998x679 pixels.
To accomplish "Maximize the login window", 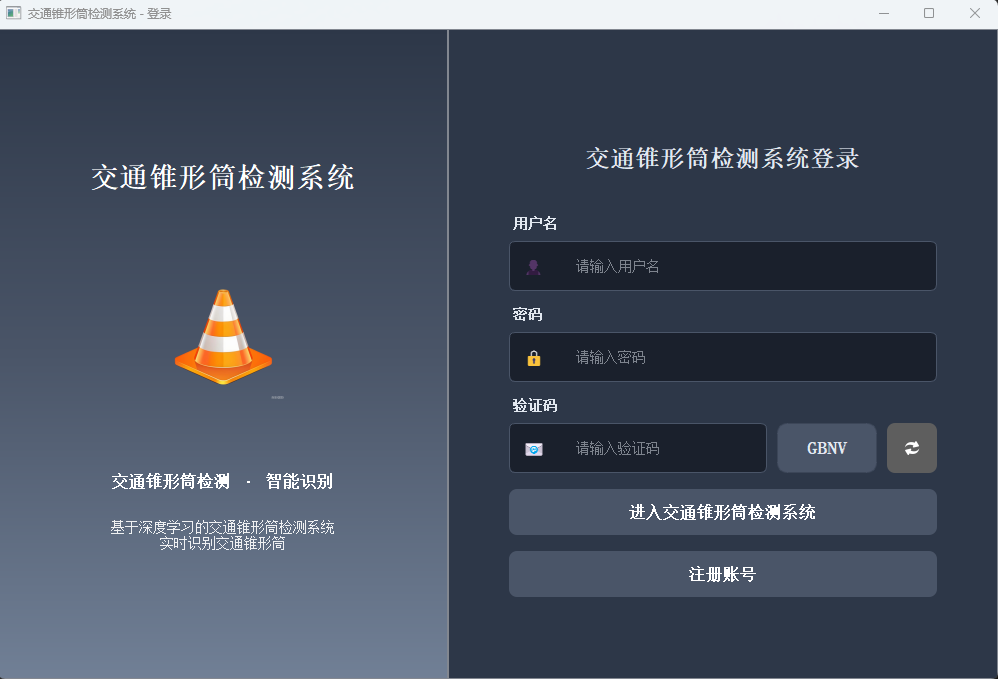I will pyautogui.click(x=929, y=13).
